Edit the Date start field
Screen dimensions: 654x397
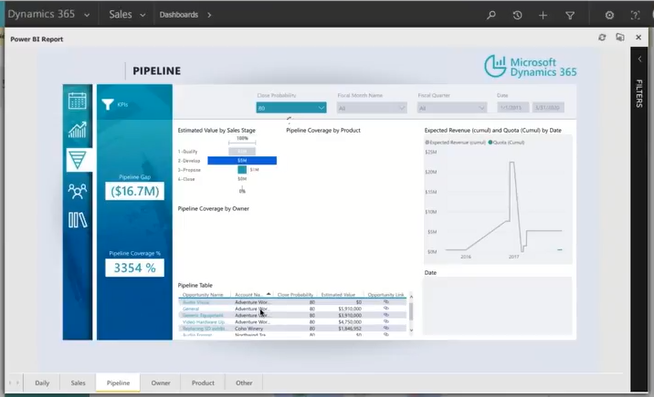click(513, 108)
